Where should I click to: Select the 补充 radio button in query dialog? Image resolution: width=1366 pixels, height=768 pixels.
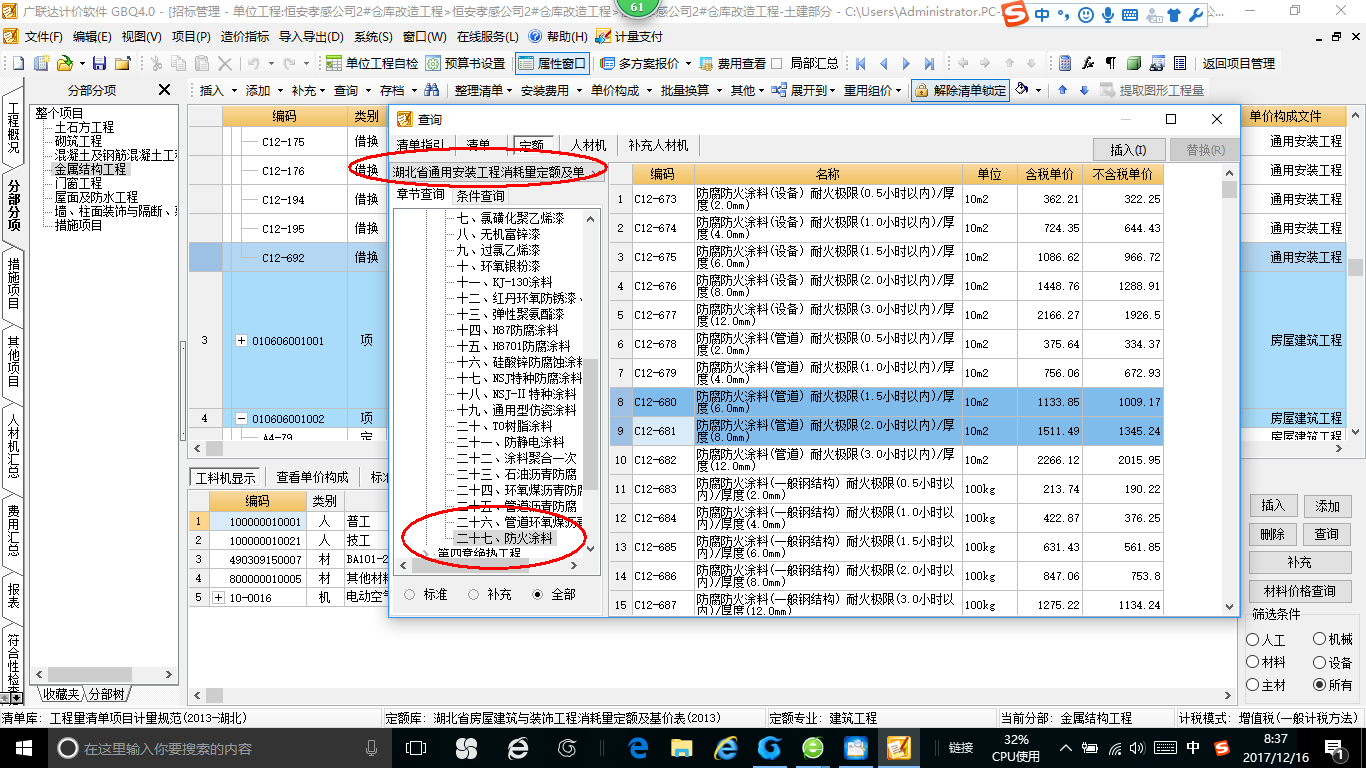tap(474, 594)
